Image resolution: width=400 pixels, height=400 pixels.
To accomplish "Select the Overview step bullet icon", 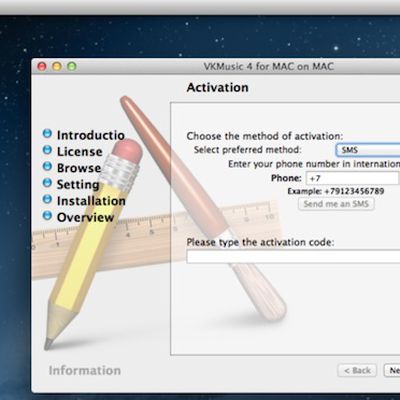I will (47, 215).
